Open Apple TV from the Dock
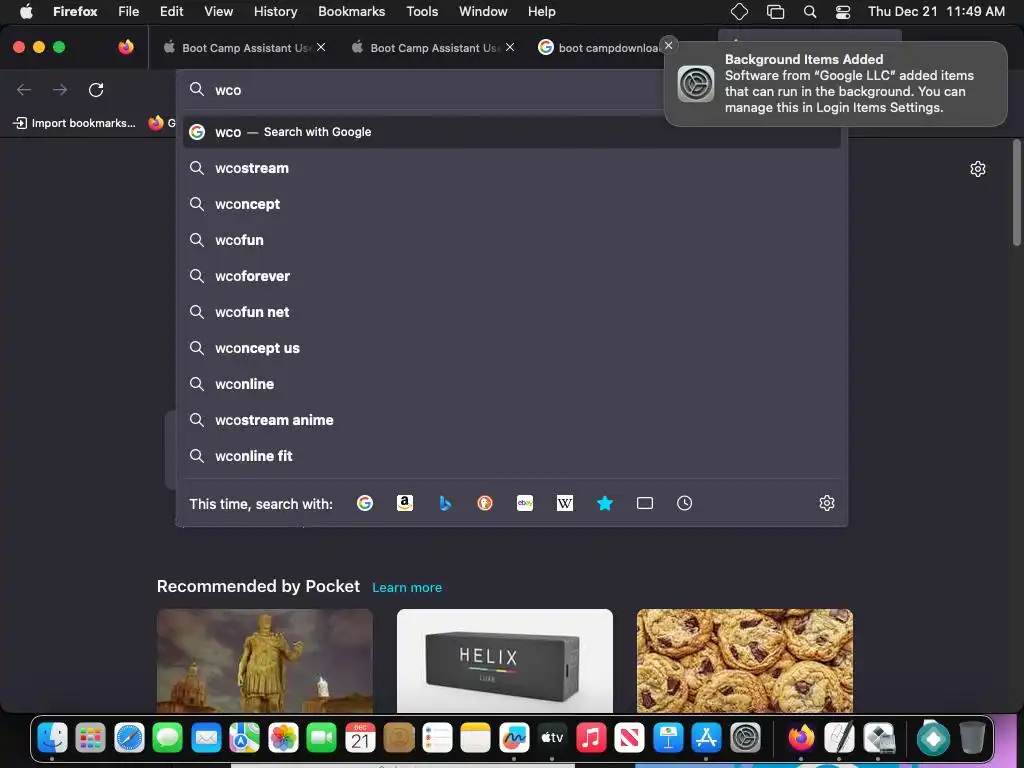Image resolution: width=1024 pixels, height=768 pixels. point(552,738)
